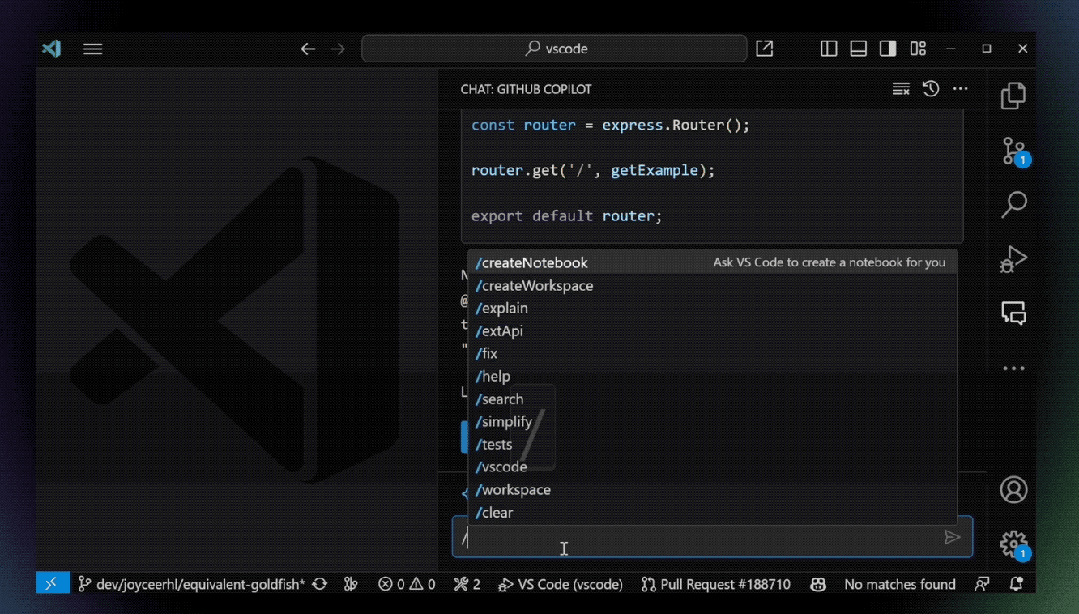This screenshot has width=1079, height=614.
Task: Open Accounts icon in activity bar
Action: pyautogui.click(x=1014, y=490)
